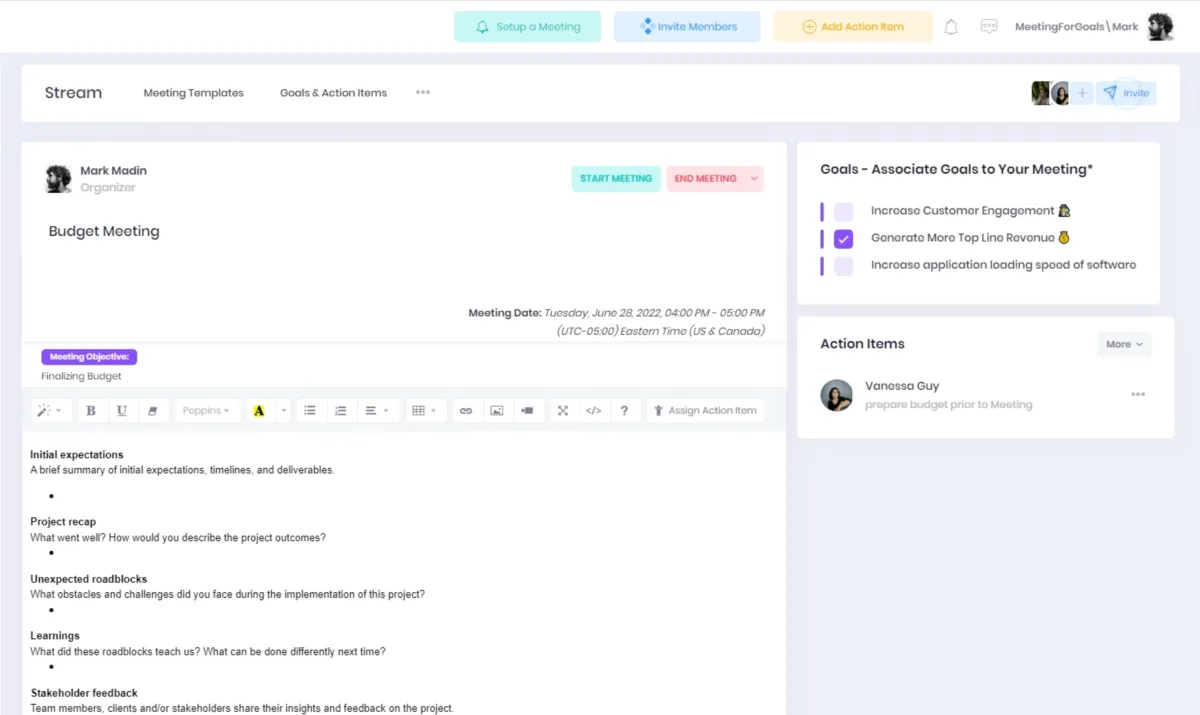This screenshot has height=715, width=1200.
Task: Uncheck the Generate More Top Line Revenue checkbox
Action: tap(843, 239)
